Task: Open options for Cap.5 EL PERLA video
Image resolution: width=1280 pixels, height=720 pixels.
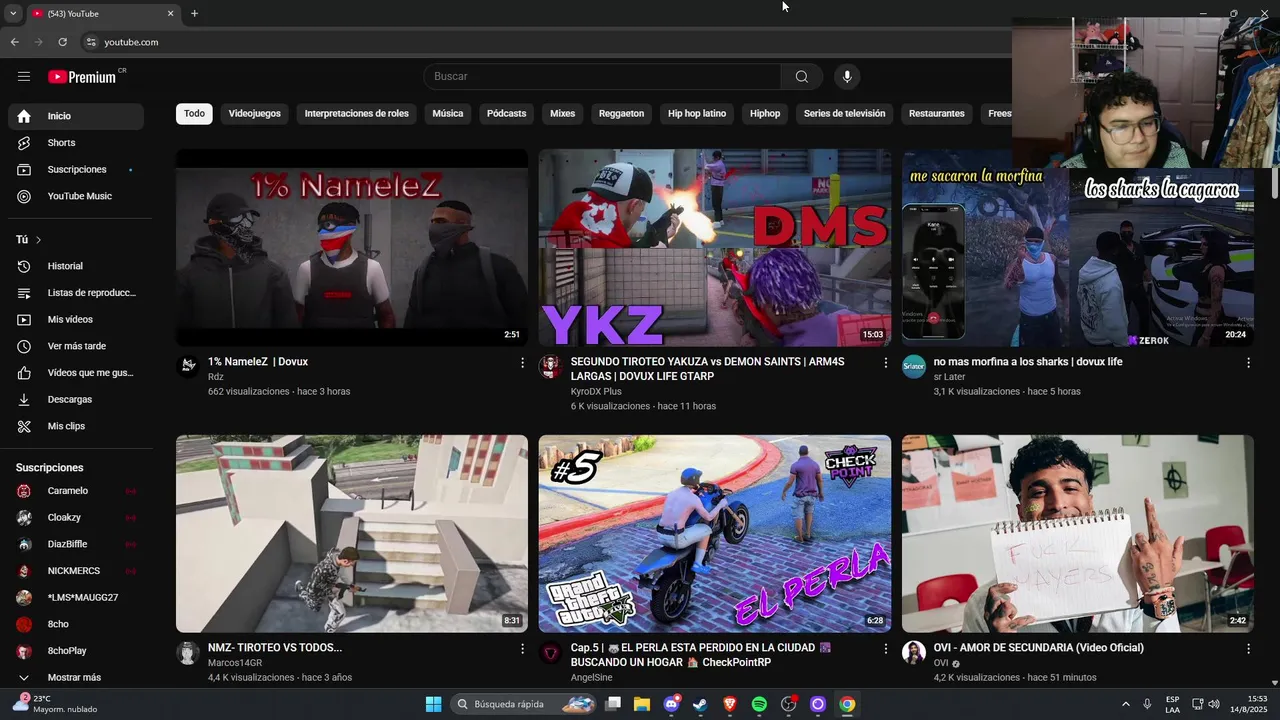Action: pos(885,649)
